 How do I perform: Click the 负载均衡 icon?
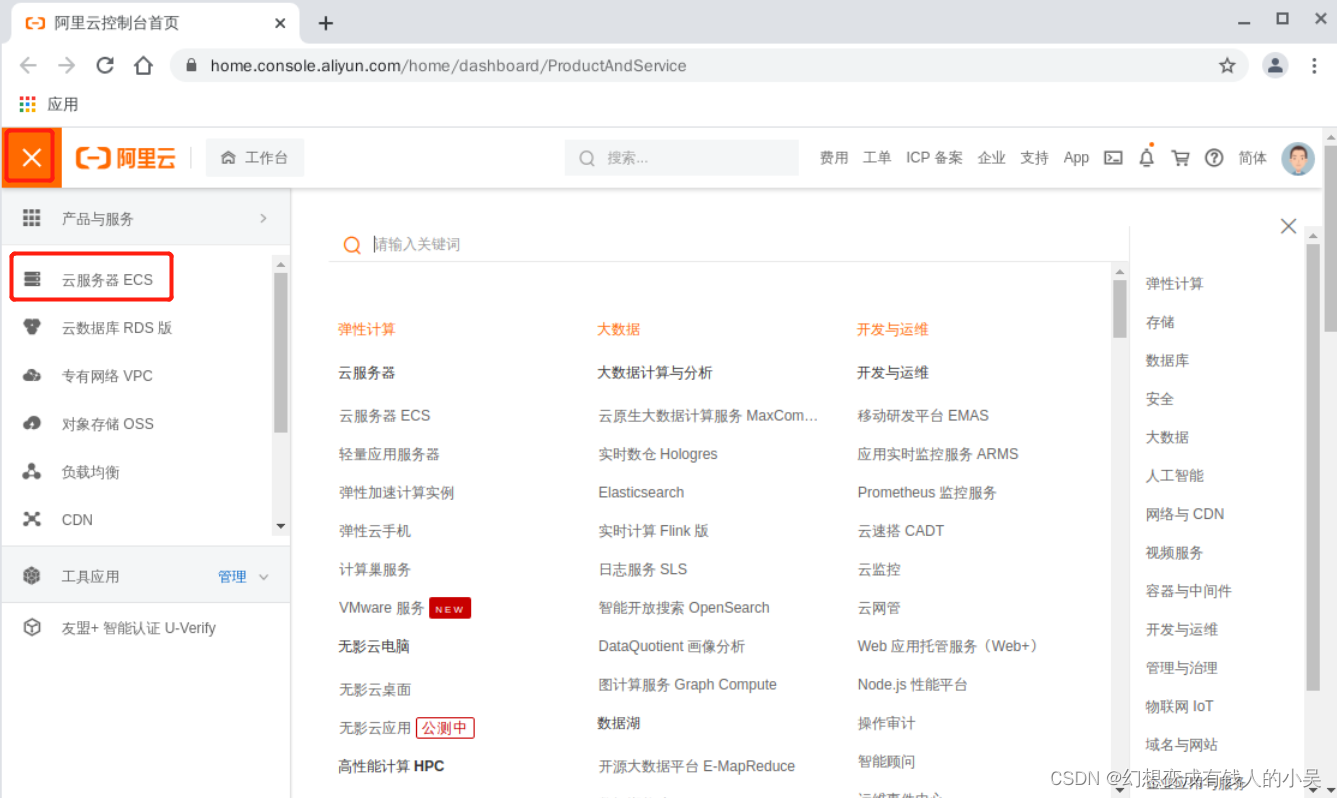pyautogui.click(x=32, y=471)
